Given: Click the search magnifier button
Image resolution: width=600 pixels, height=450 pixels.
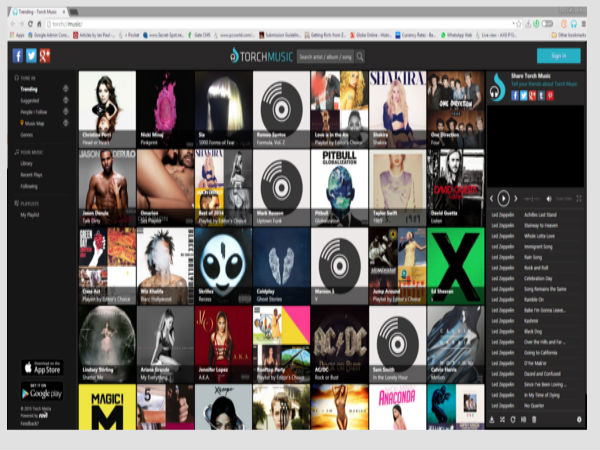Looking at the screenshot, I should click(360, 57).
